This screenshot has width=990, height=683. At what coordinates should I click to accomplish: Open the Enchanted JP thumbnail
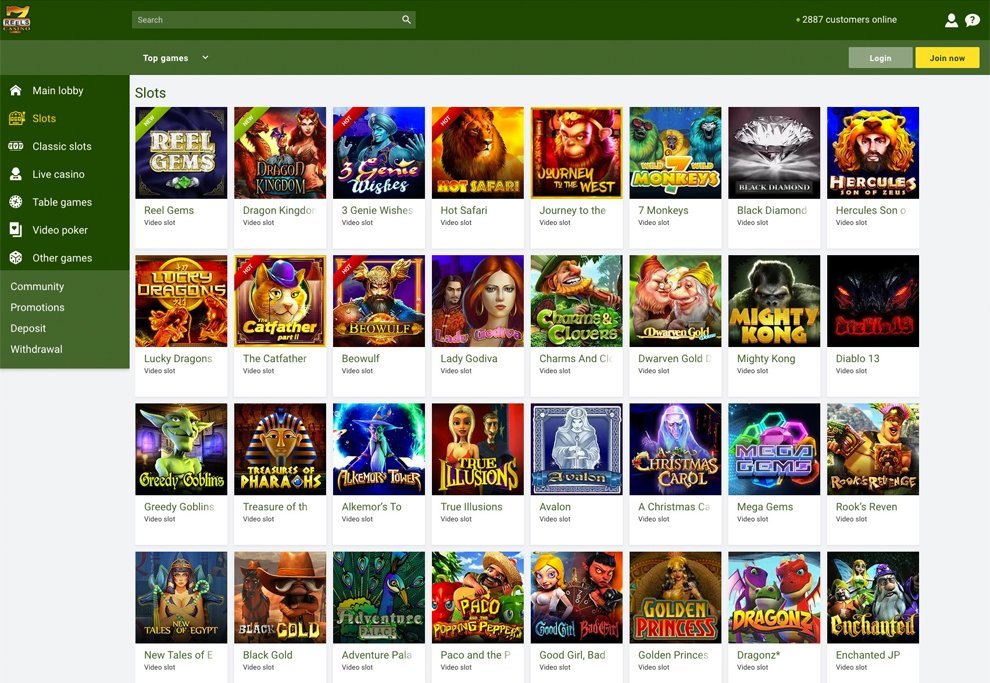click(873, 598)
